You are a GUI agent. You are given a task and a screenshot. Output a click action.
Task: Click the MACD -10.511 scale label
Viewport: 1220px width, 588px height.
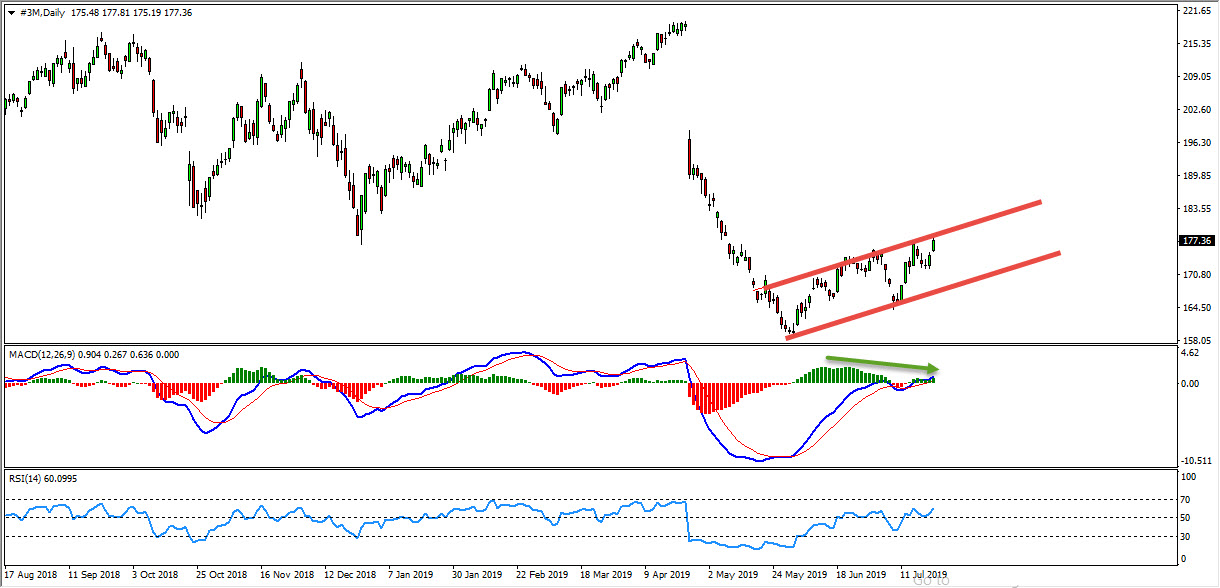(x=1194, y=460)
